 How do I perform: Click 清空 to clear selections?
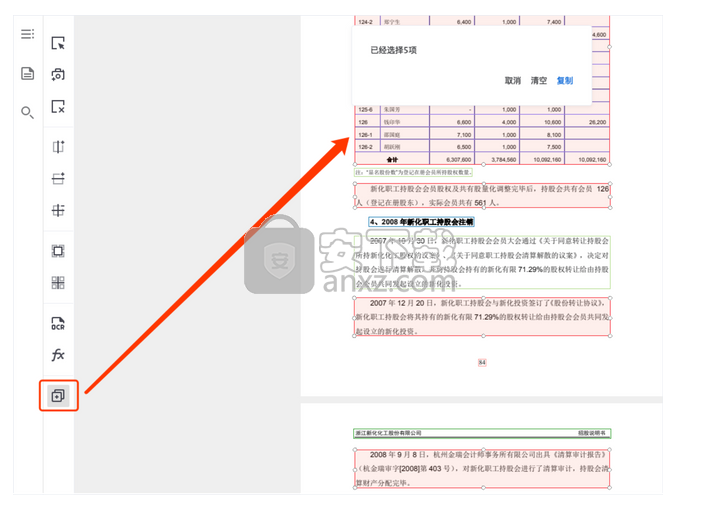point(539,80)
